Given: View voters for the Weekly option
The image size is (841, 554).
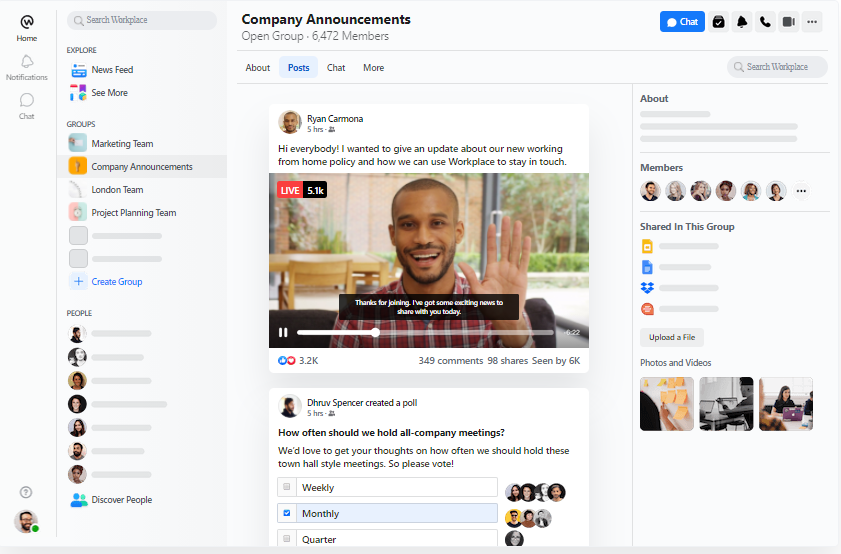Looking at the screenshot, I should [535, 492].
